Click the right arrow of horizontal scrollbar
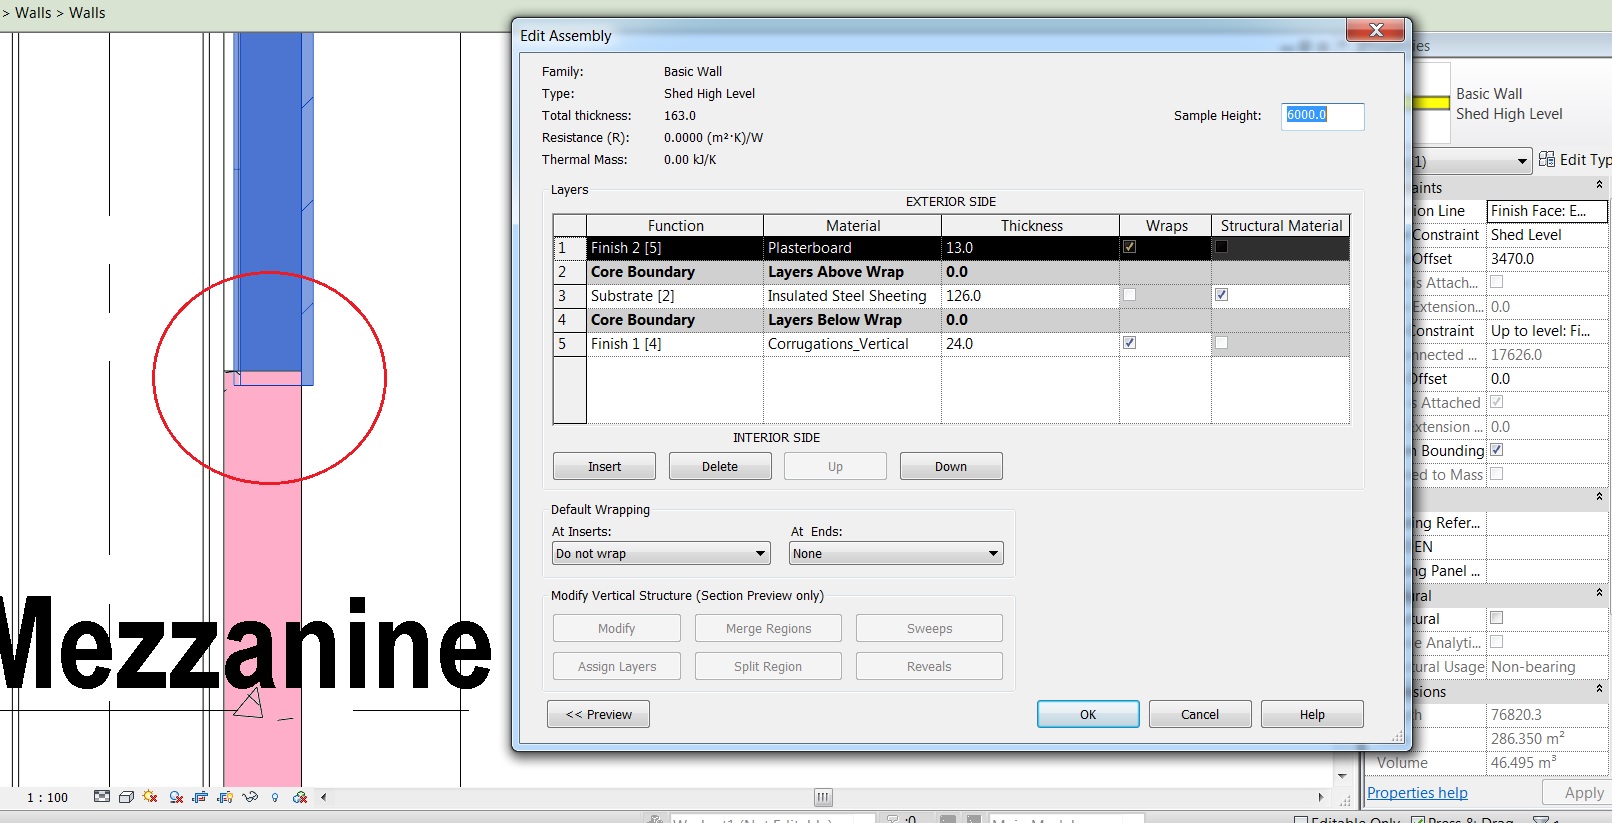This screenshot has width=1612, height=823. (1321, 797)
